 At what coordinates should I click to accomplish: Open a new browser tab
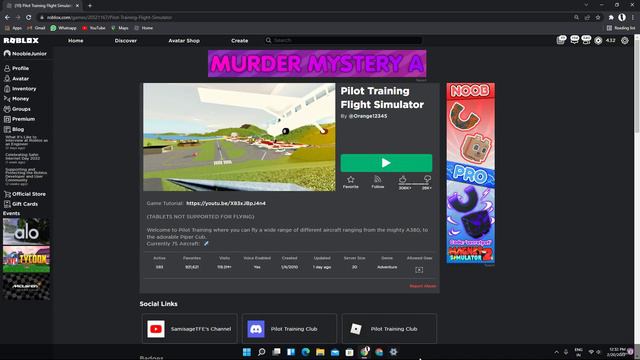(x=90, y=6)
